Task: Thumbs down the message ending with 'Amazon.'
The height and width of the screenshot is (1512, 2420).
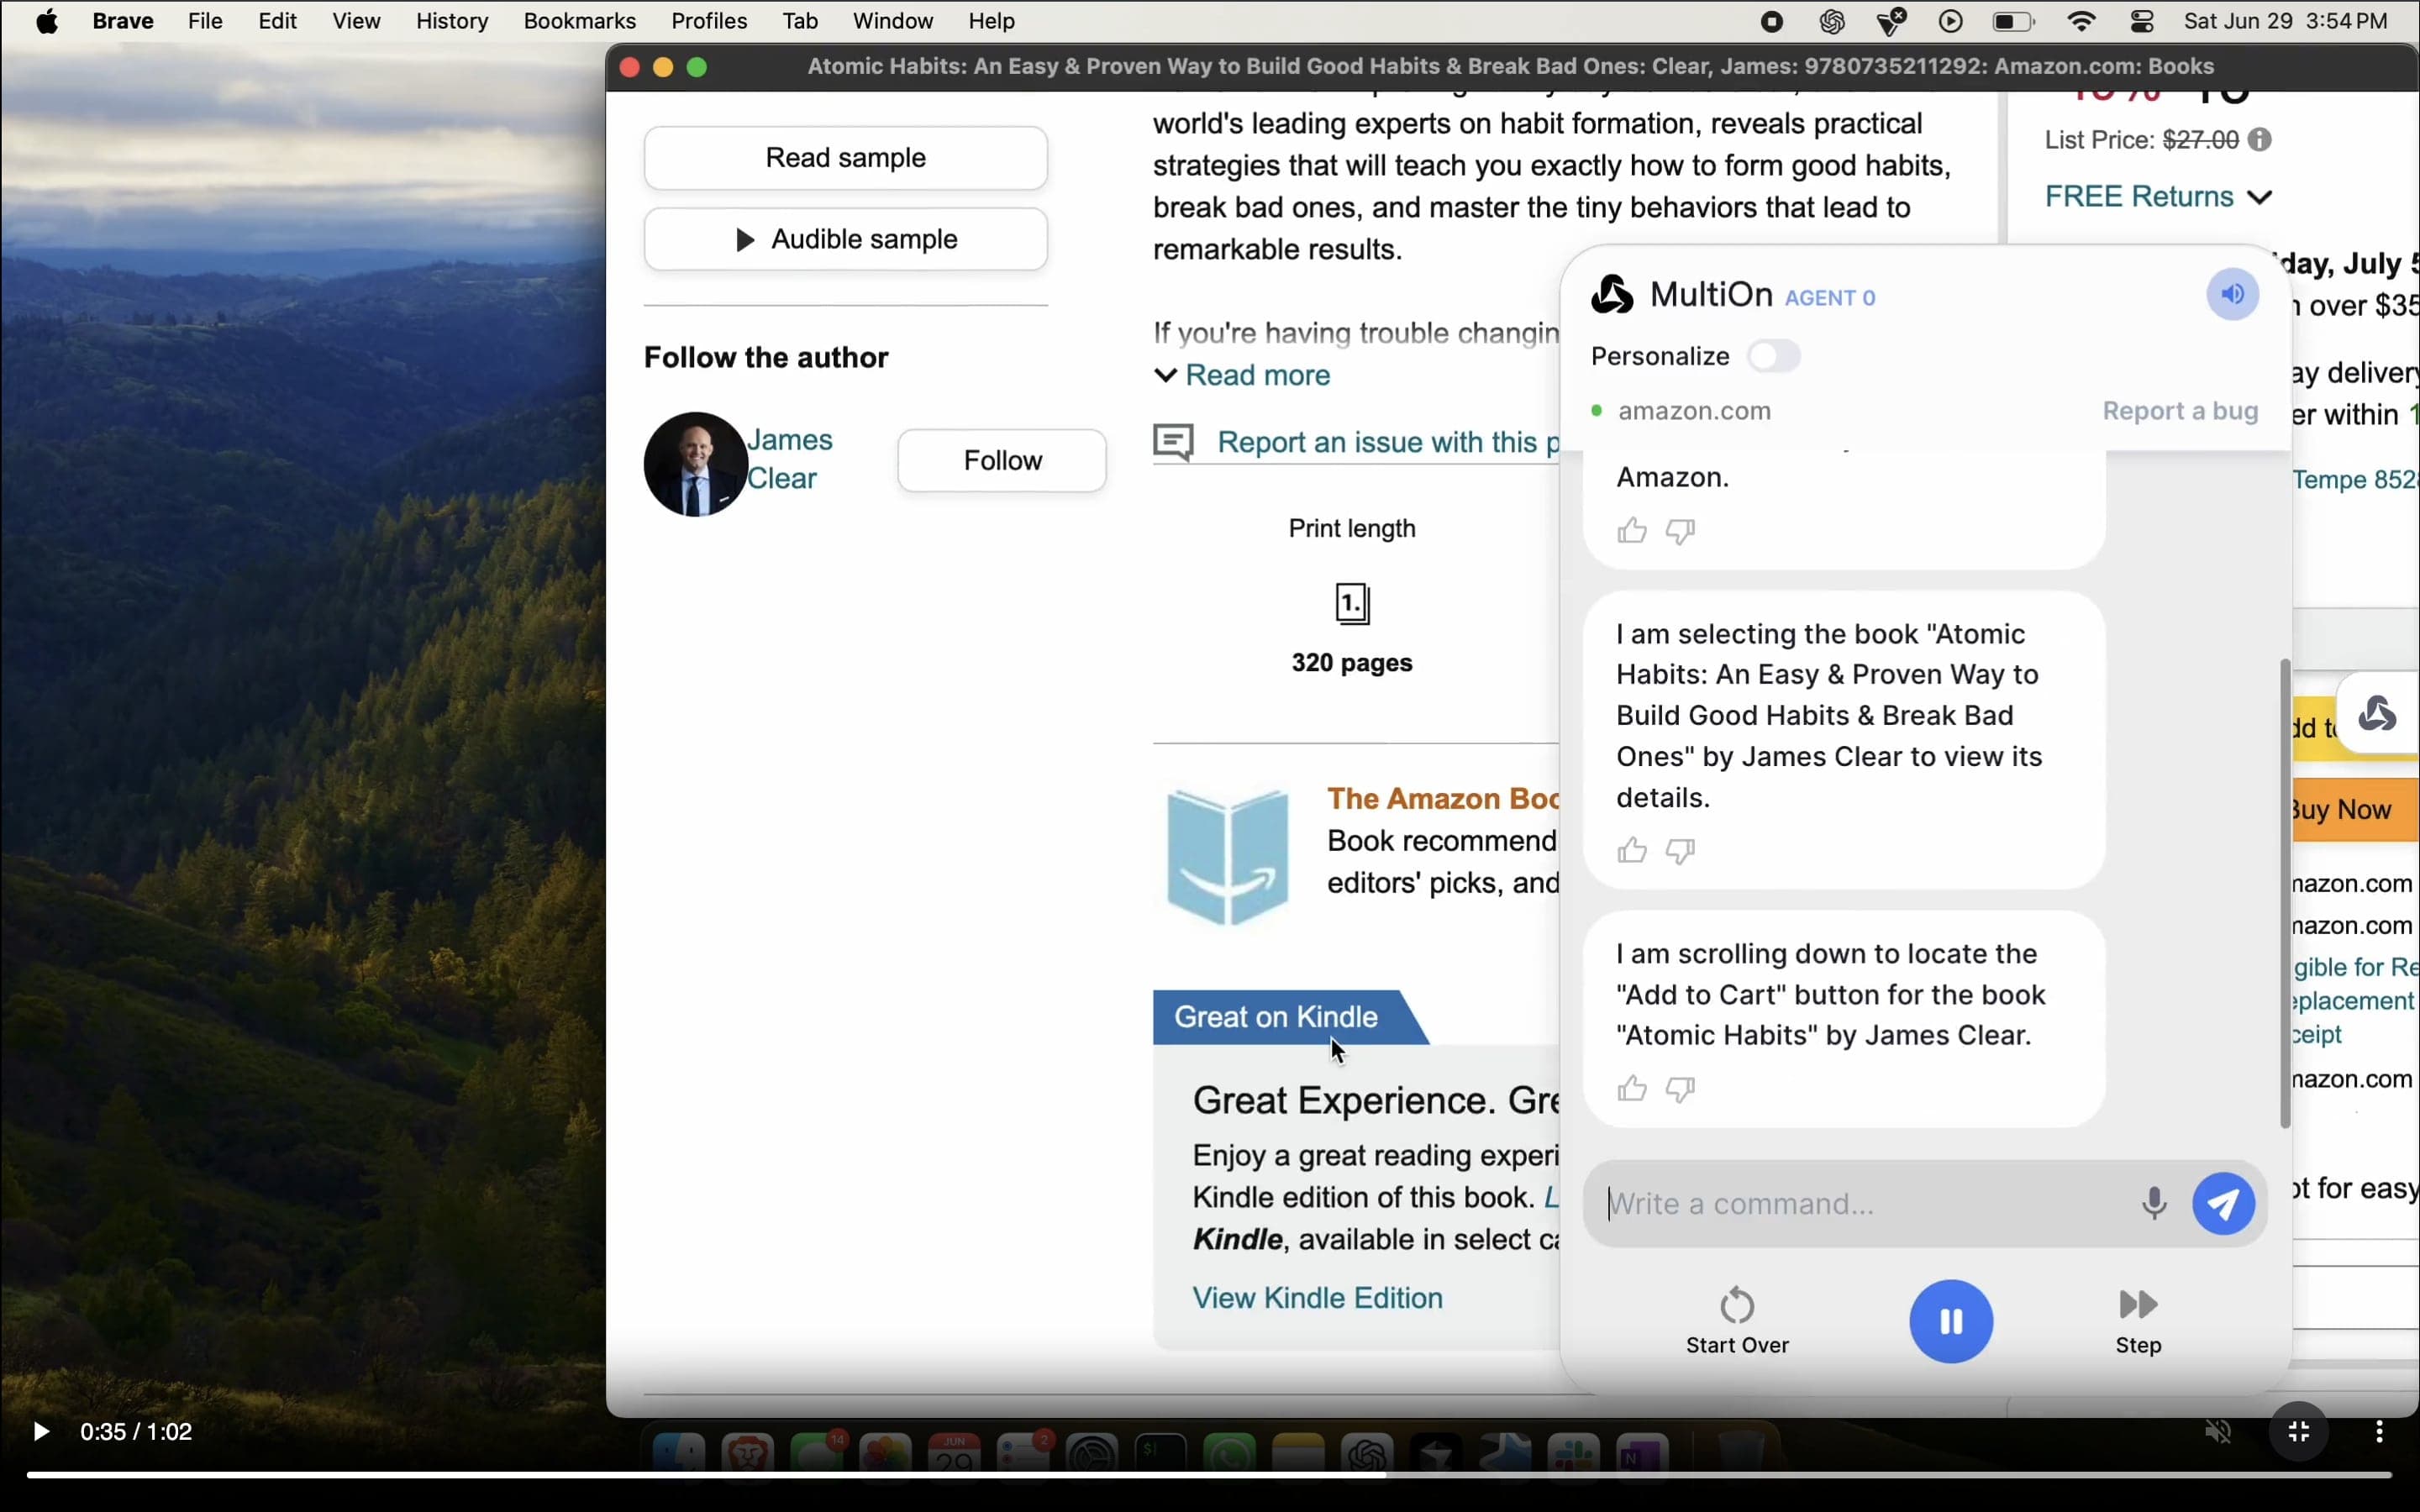Action: 1680,531
